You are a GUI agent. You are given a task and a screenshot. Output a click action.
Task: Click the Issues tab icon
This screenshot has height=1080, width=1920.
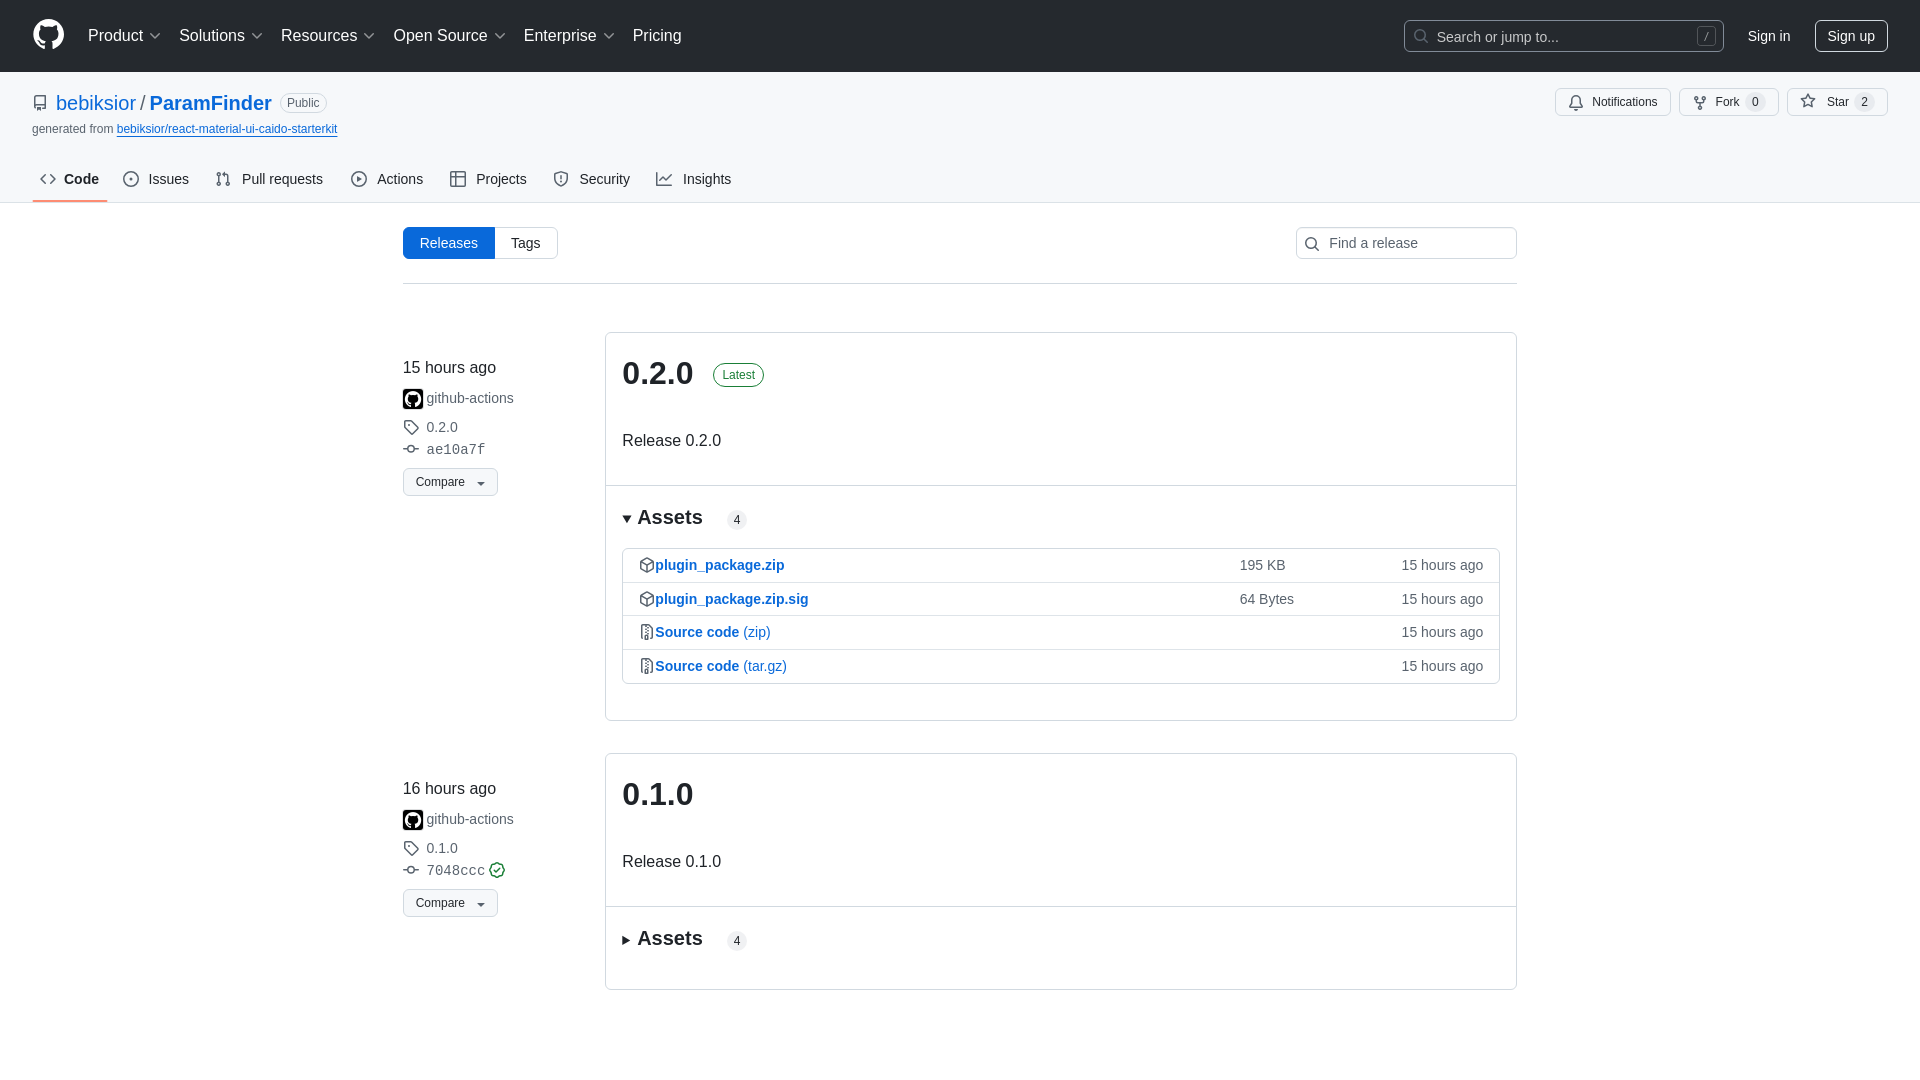131,178
